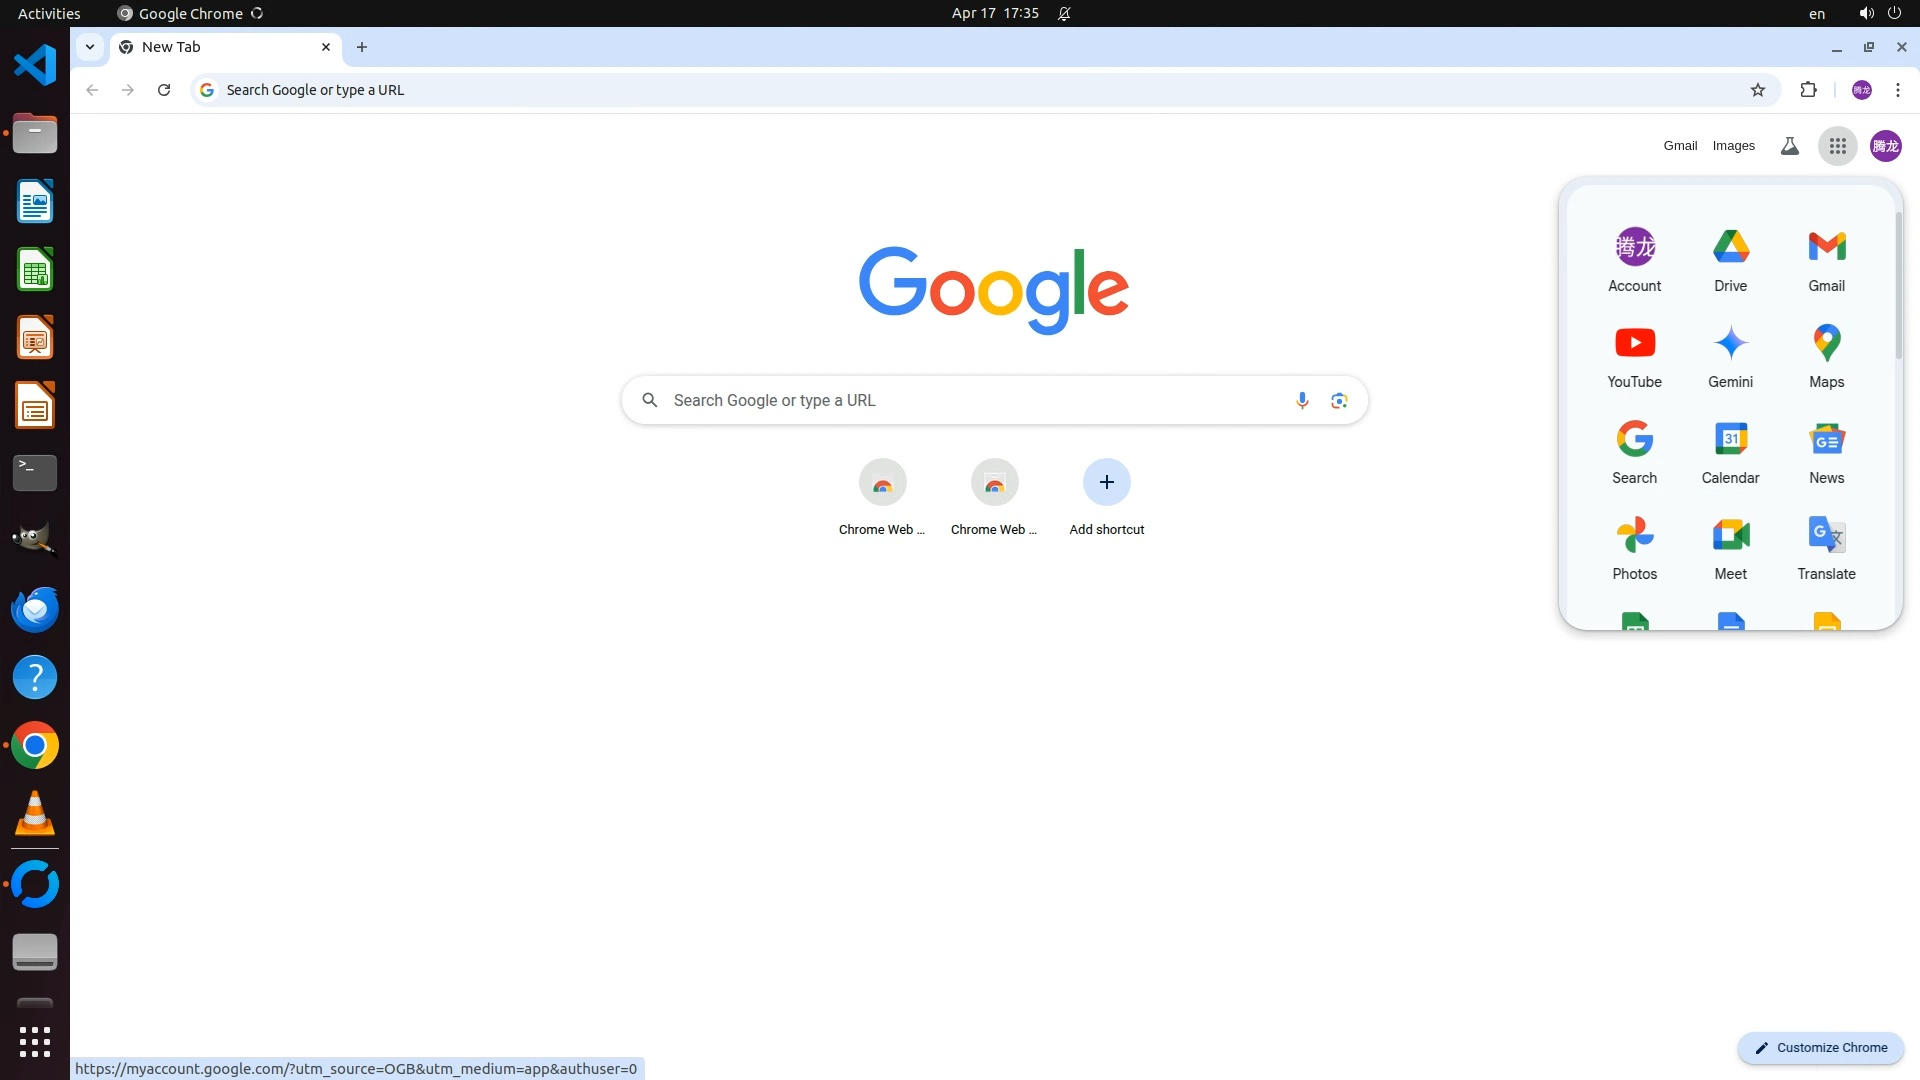
Task: Open Search by image lens icon
Action: pos(1339,400)
